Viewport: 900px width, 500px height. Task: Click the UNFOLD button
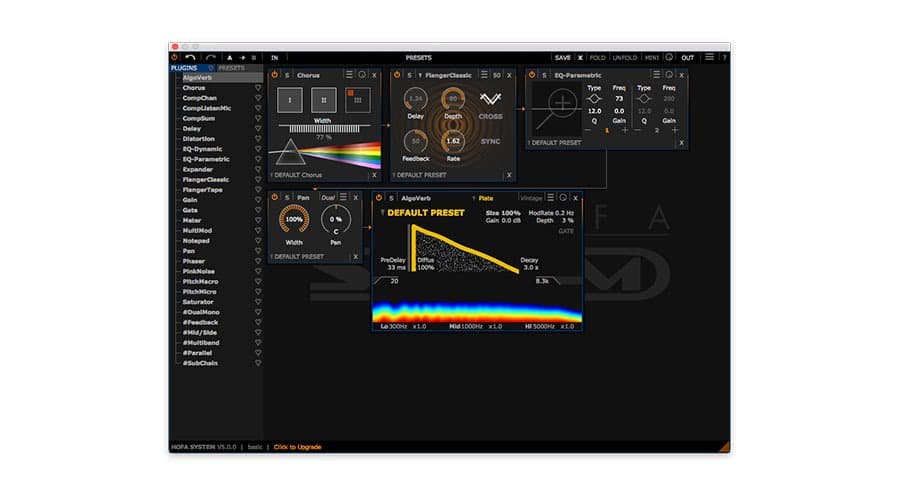coord(625,57)
